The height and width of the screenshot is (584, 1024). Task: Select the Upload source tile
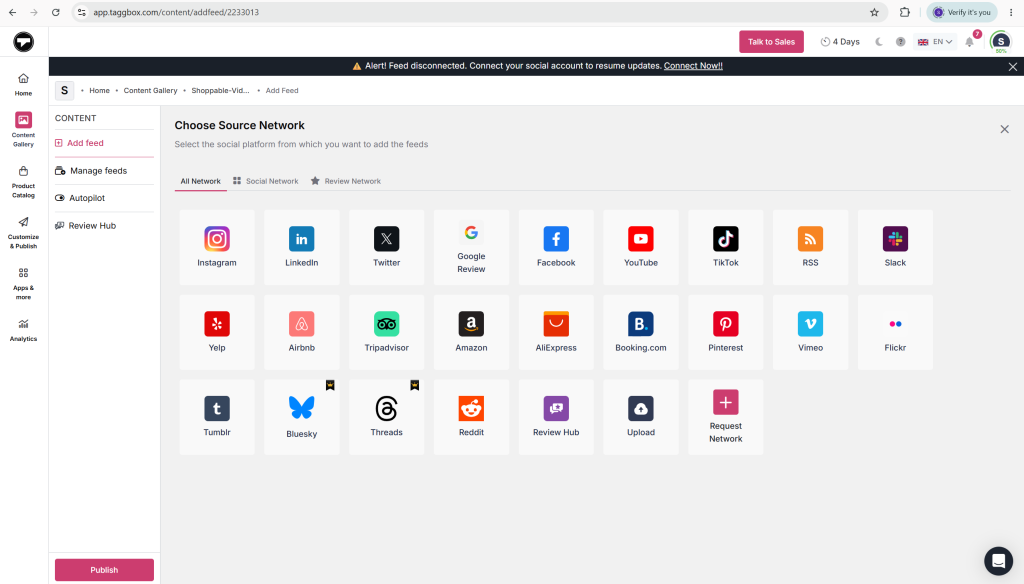pyautogui.click(x=641, y=417)
